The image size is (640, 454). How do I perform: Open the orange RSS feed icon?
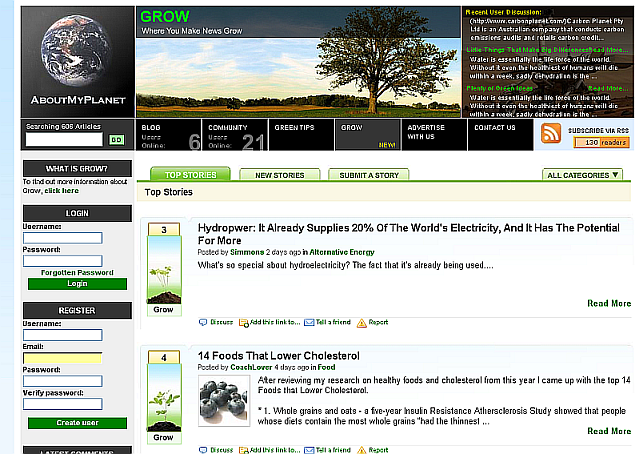[551, 134]
